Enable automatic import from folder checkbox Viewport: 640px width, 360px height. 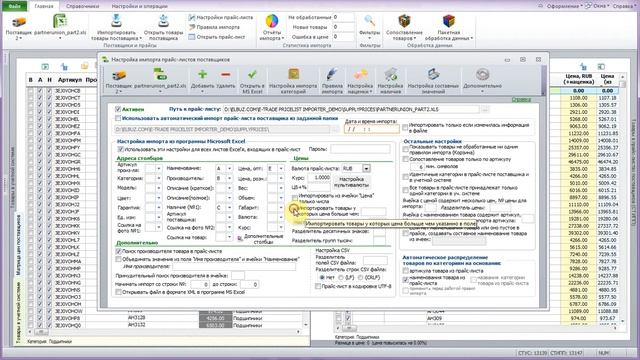(118, 118)
